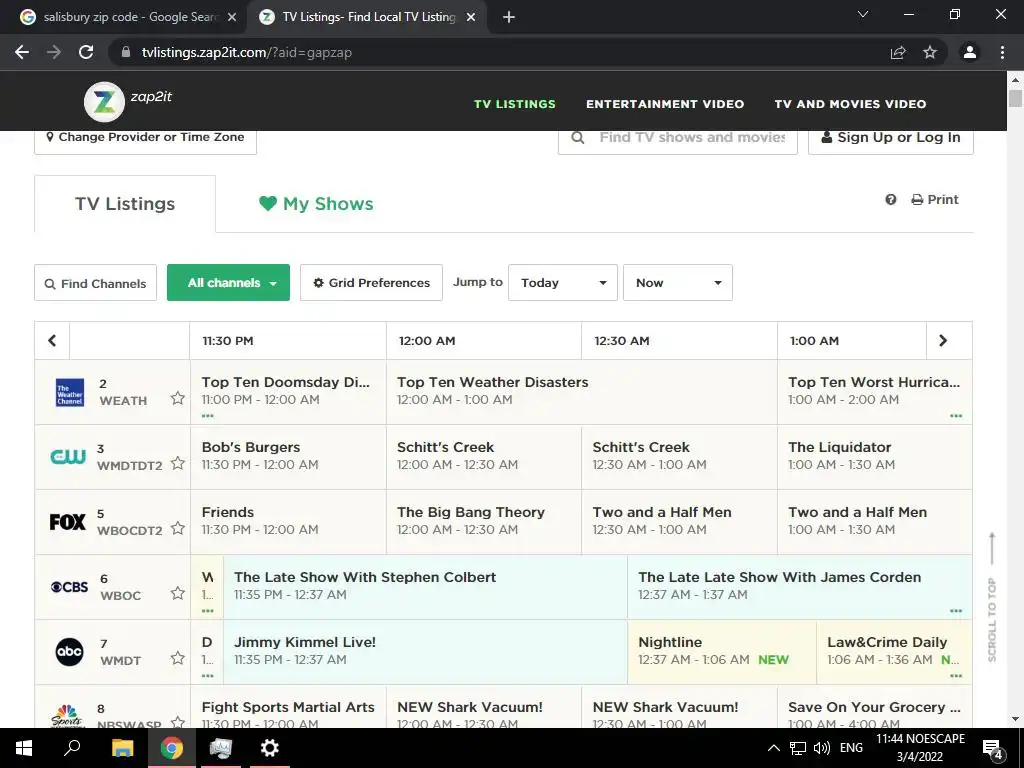
Task: Click the browser forward arrow
Action: point(54,52)
